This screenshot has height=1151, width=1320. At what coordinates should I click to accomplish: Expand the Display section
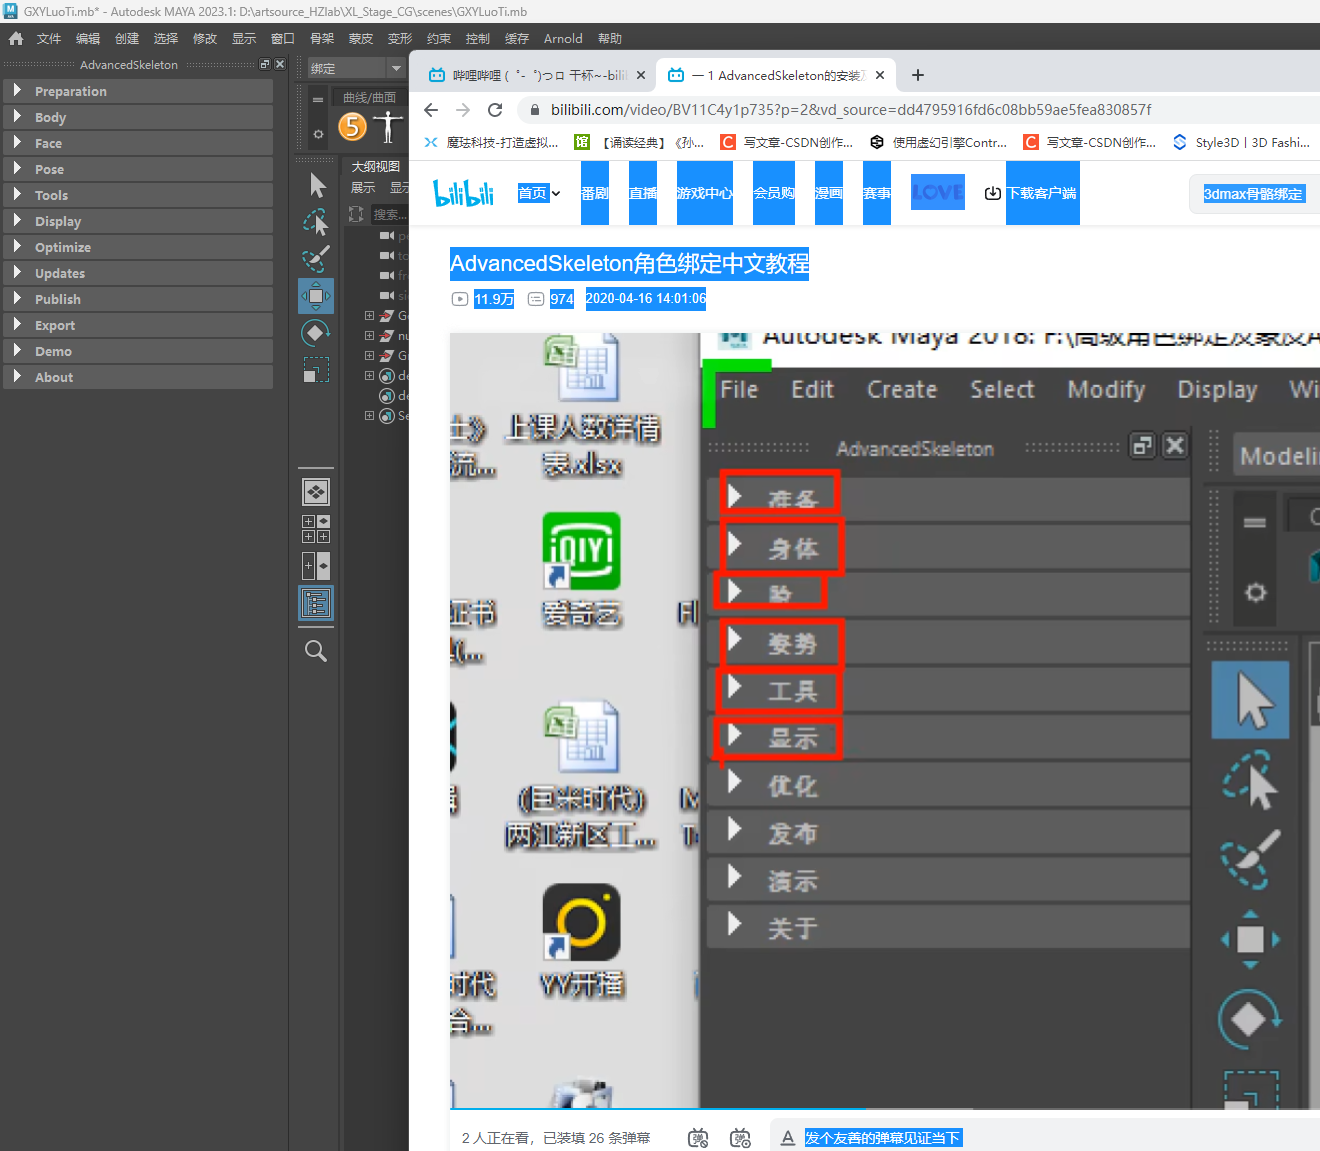coord(138,221)
